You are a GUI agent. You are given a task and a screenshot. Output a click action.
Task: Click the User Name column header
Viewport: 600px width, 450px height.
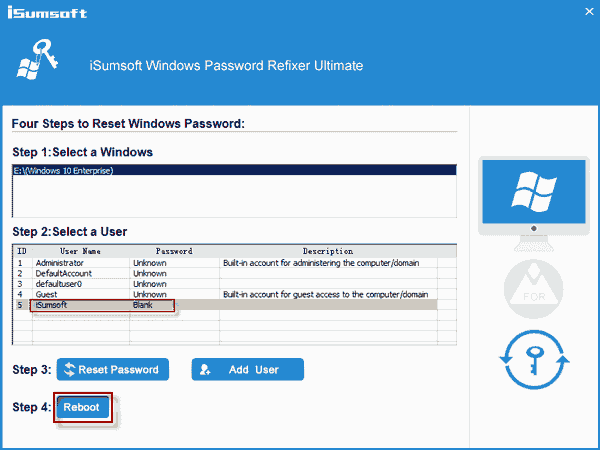80,251
